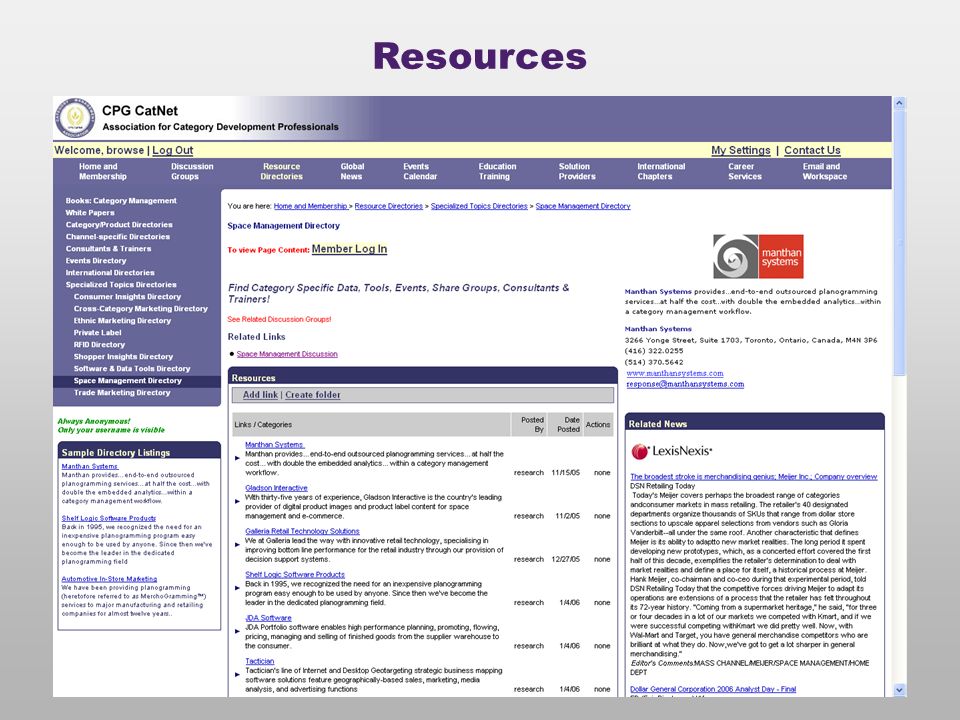Open Career Services menu
Viewport: 960px width, 720px height.
744,171
